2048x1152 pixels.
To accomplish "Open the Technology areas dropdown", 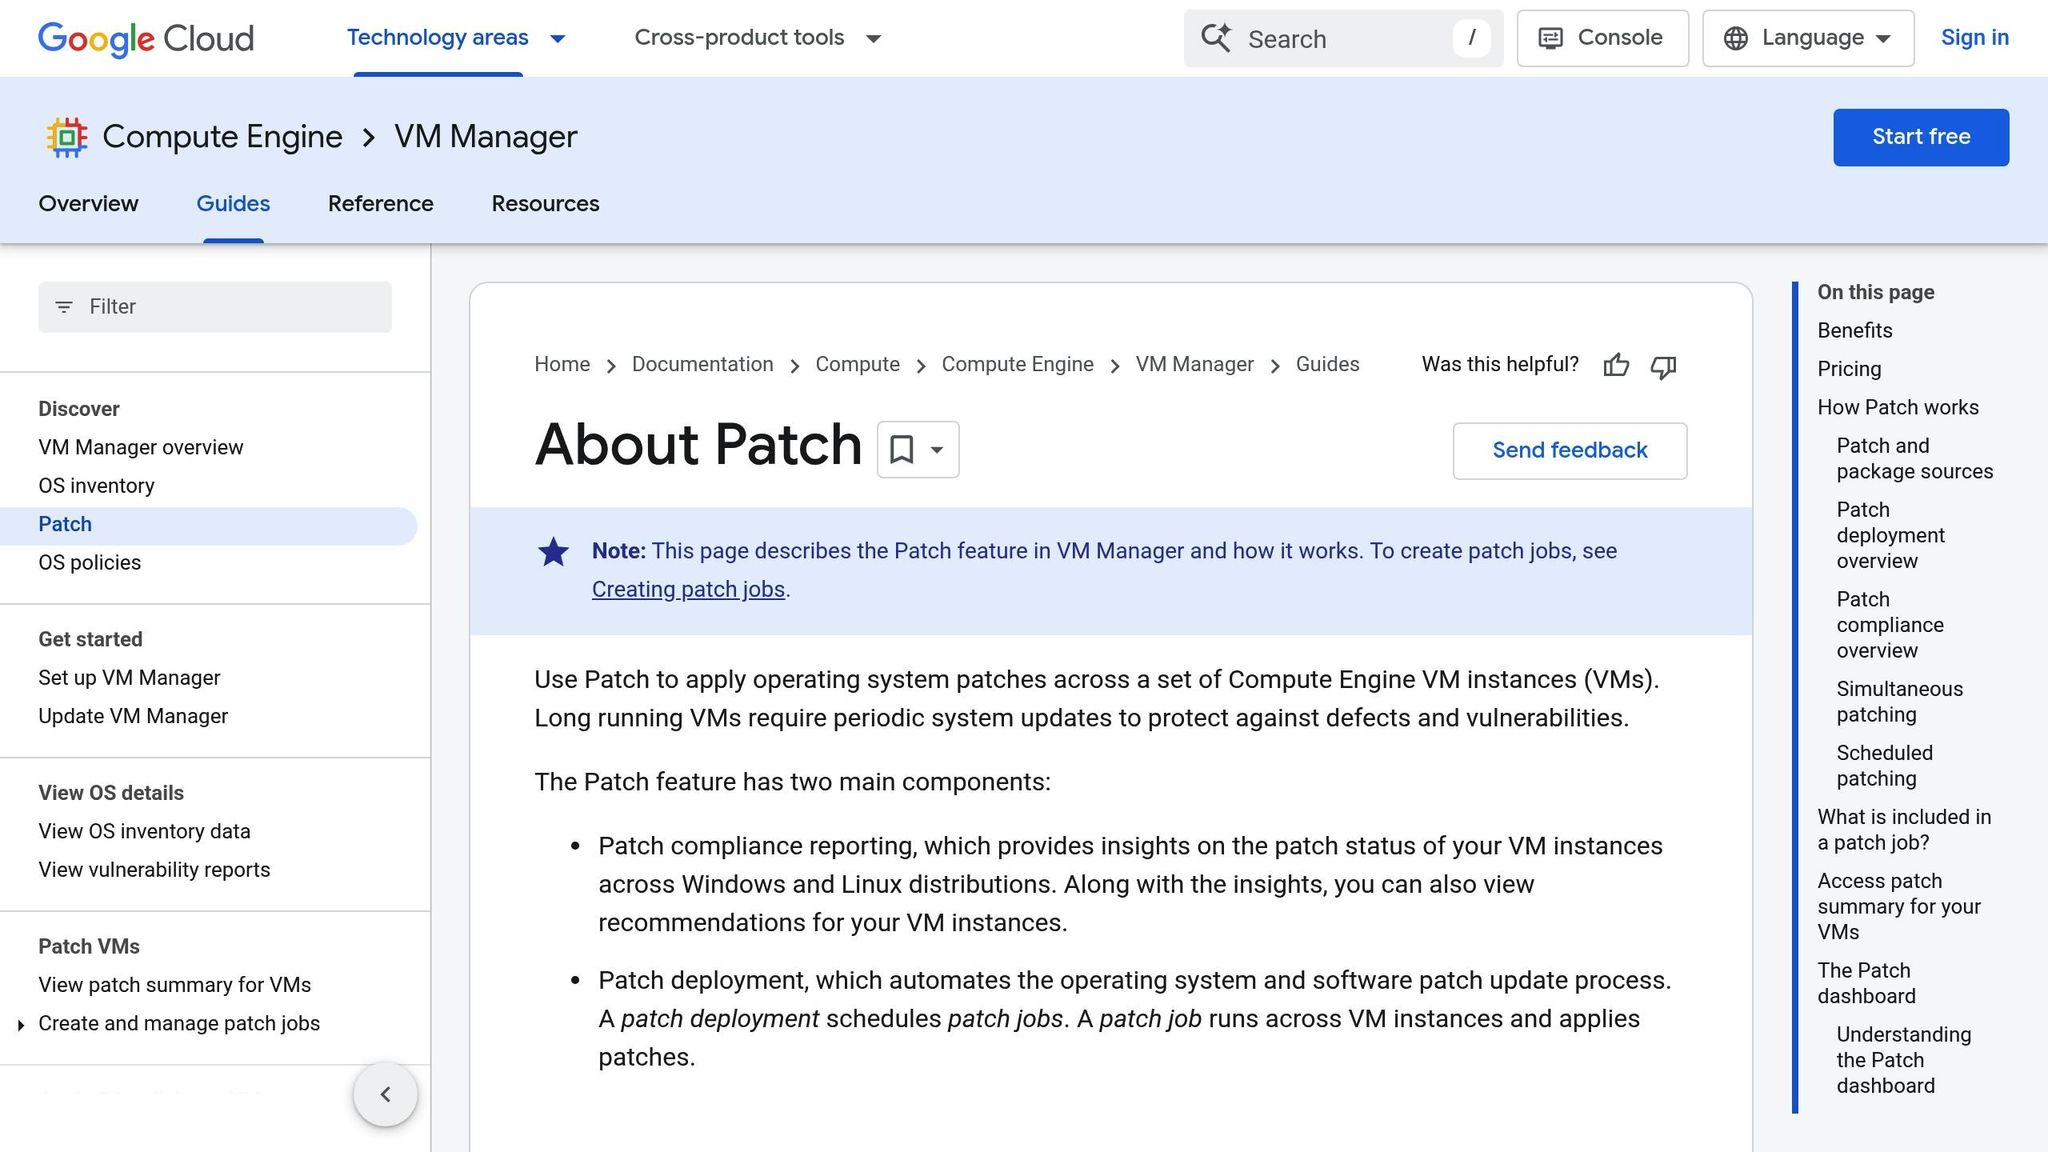I will click(x=455, y=38).
